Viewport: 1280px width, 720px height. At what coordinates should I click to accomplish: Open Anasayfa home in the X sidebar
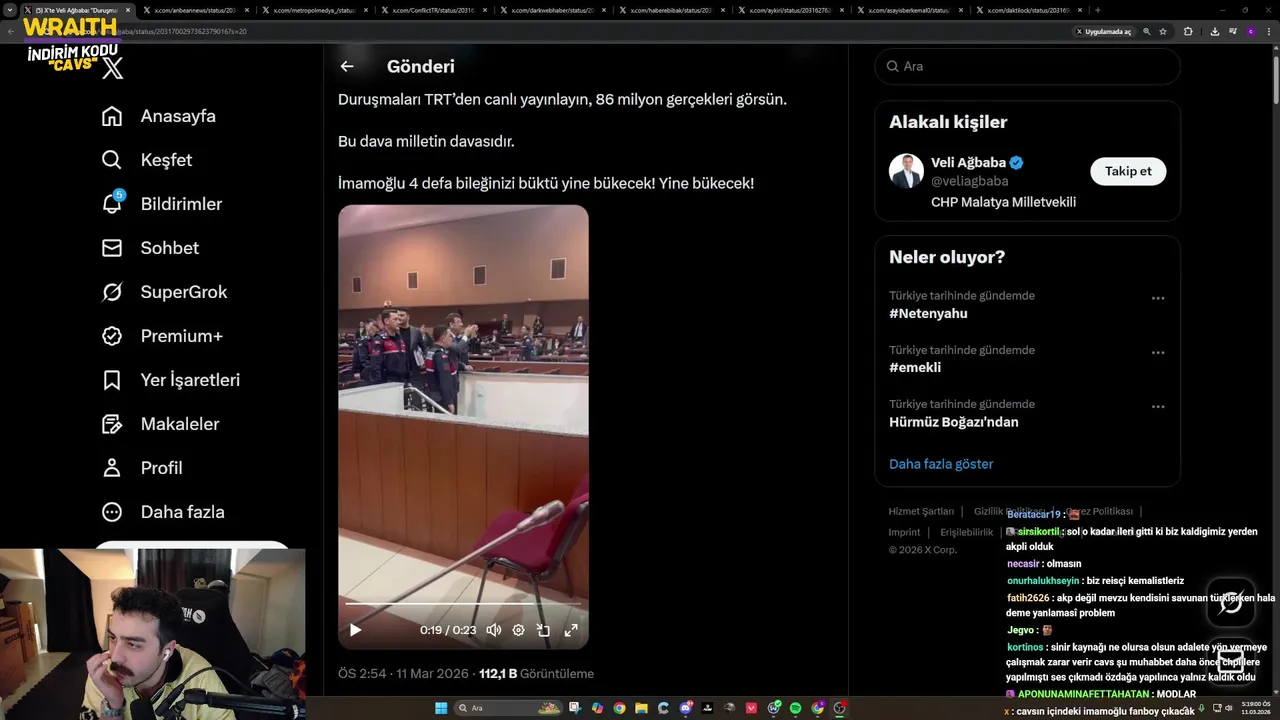point(159,116)
